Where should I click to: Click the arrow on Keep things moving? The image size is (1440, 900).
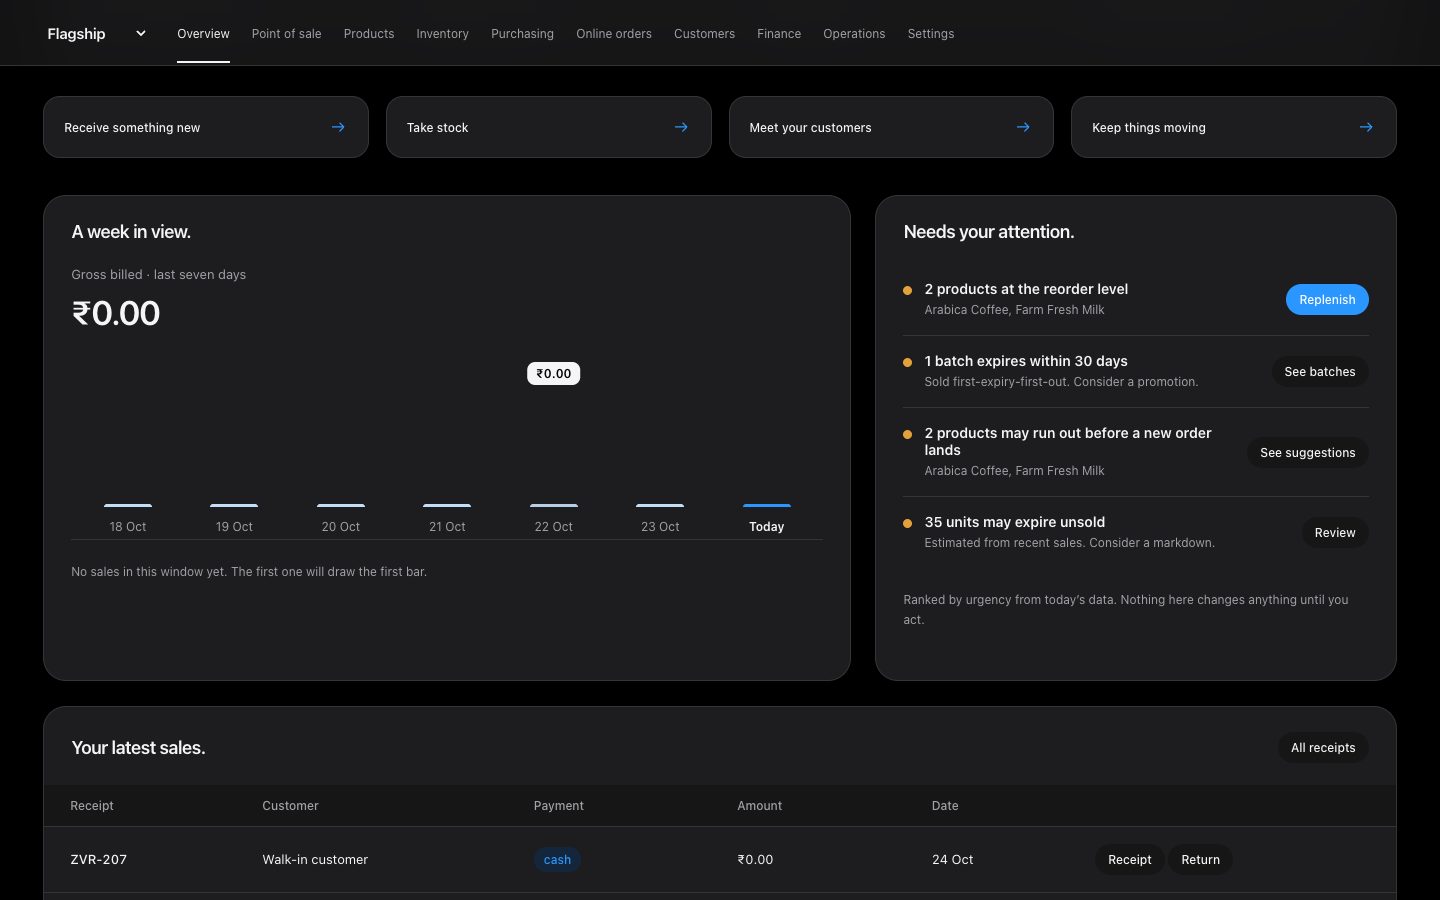(1366, 127)
